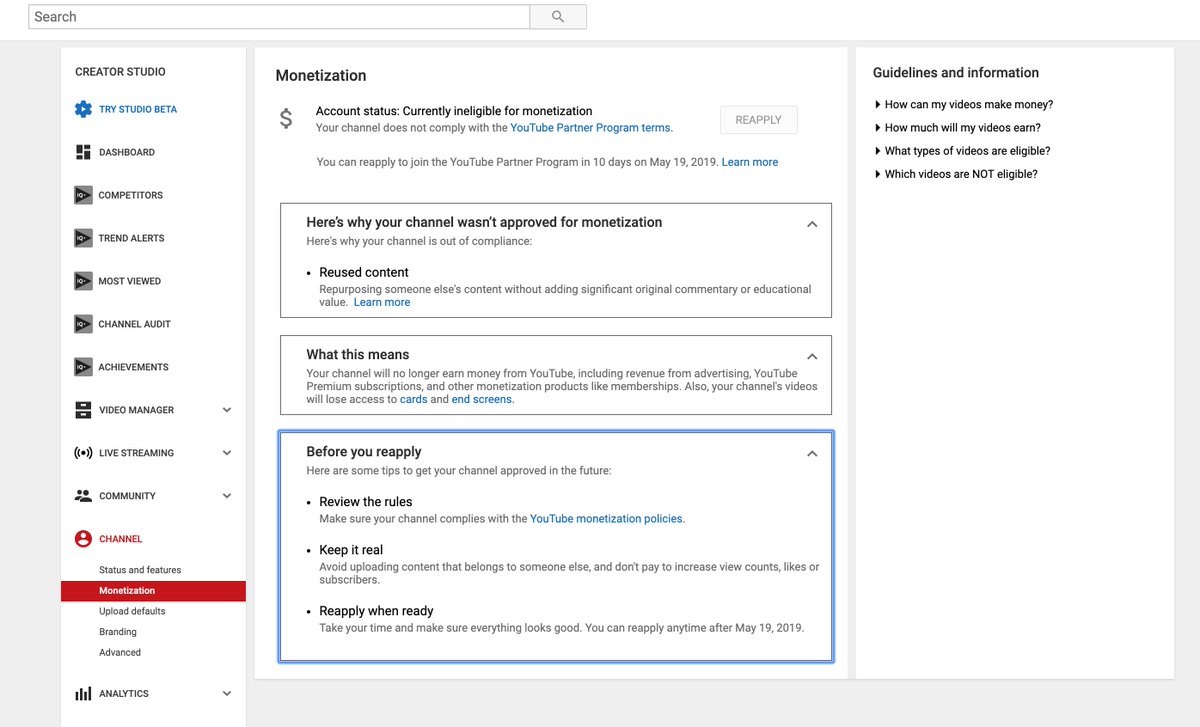Click the search magnifier button

[x=558, y=17]
